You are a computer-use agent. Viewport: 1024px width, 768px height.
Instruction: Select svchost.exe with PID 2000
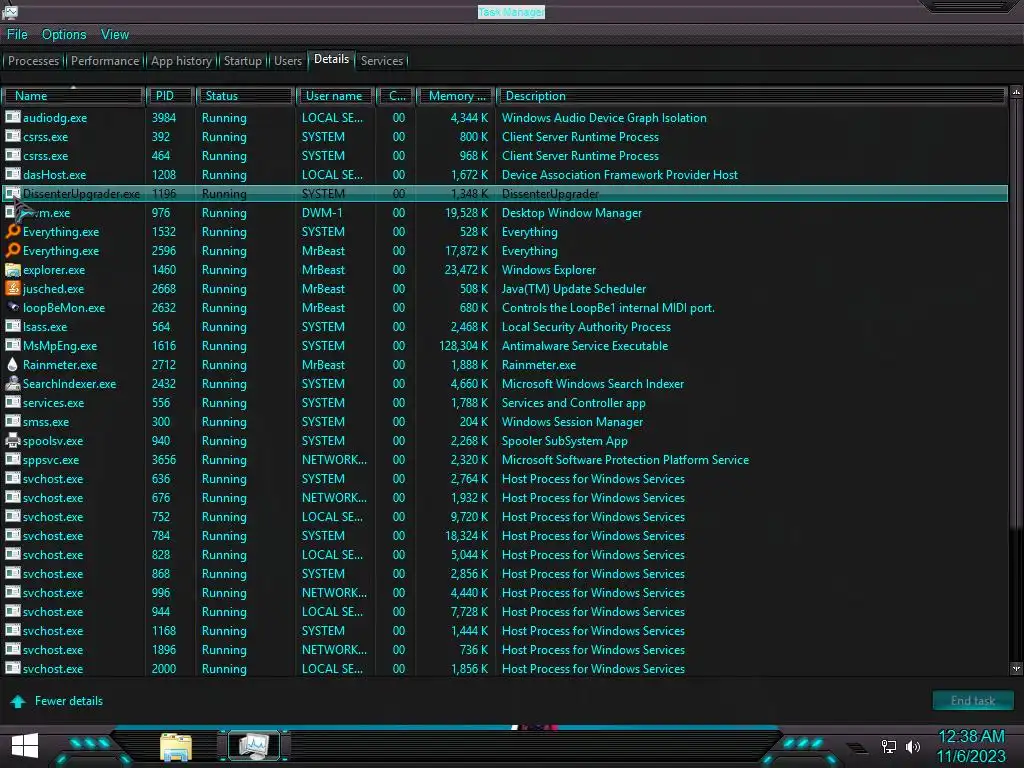505,669
